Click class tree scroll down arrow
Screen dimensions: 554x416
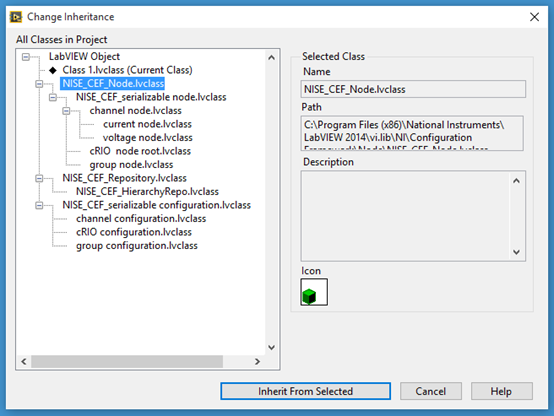click(271, 347)
